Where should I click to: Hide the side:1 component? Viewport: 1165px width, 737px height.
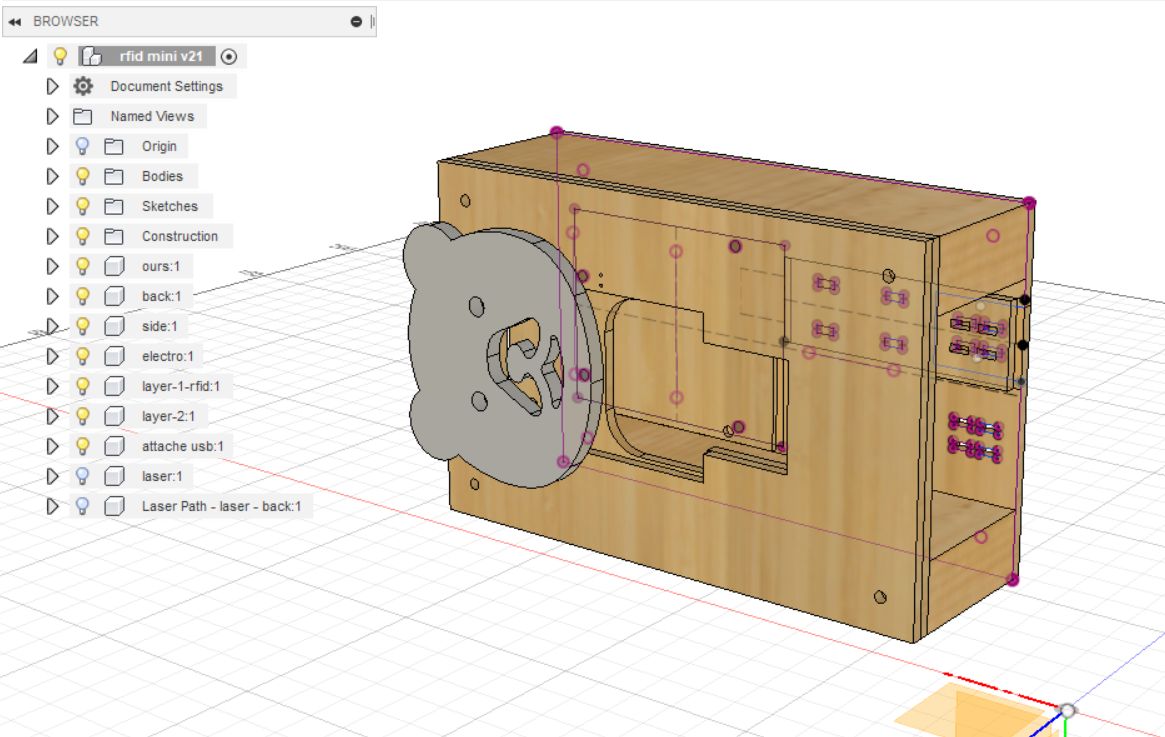click(82, 326)
